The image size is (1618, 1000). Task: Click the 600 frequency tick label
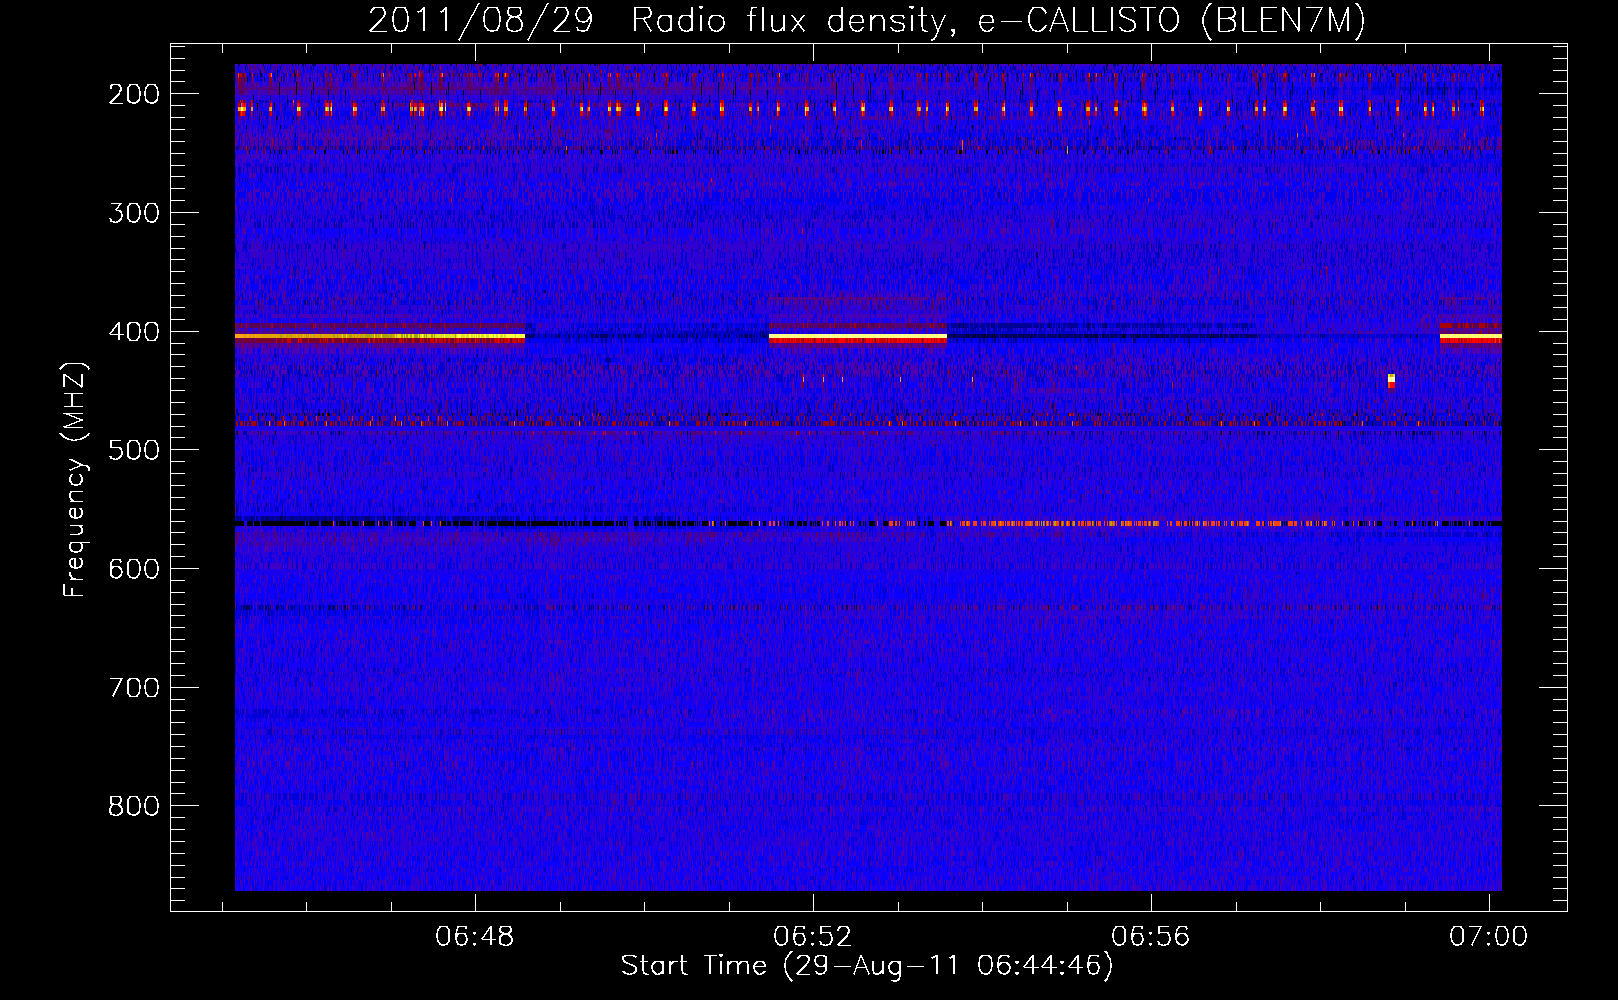[x=134, y=569]
